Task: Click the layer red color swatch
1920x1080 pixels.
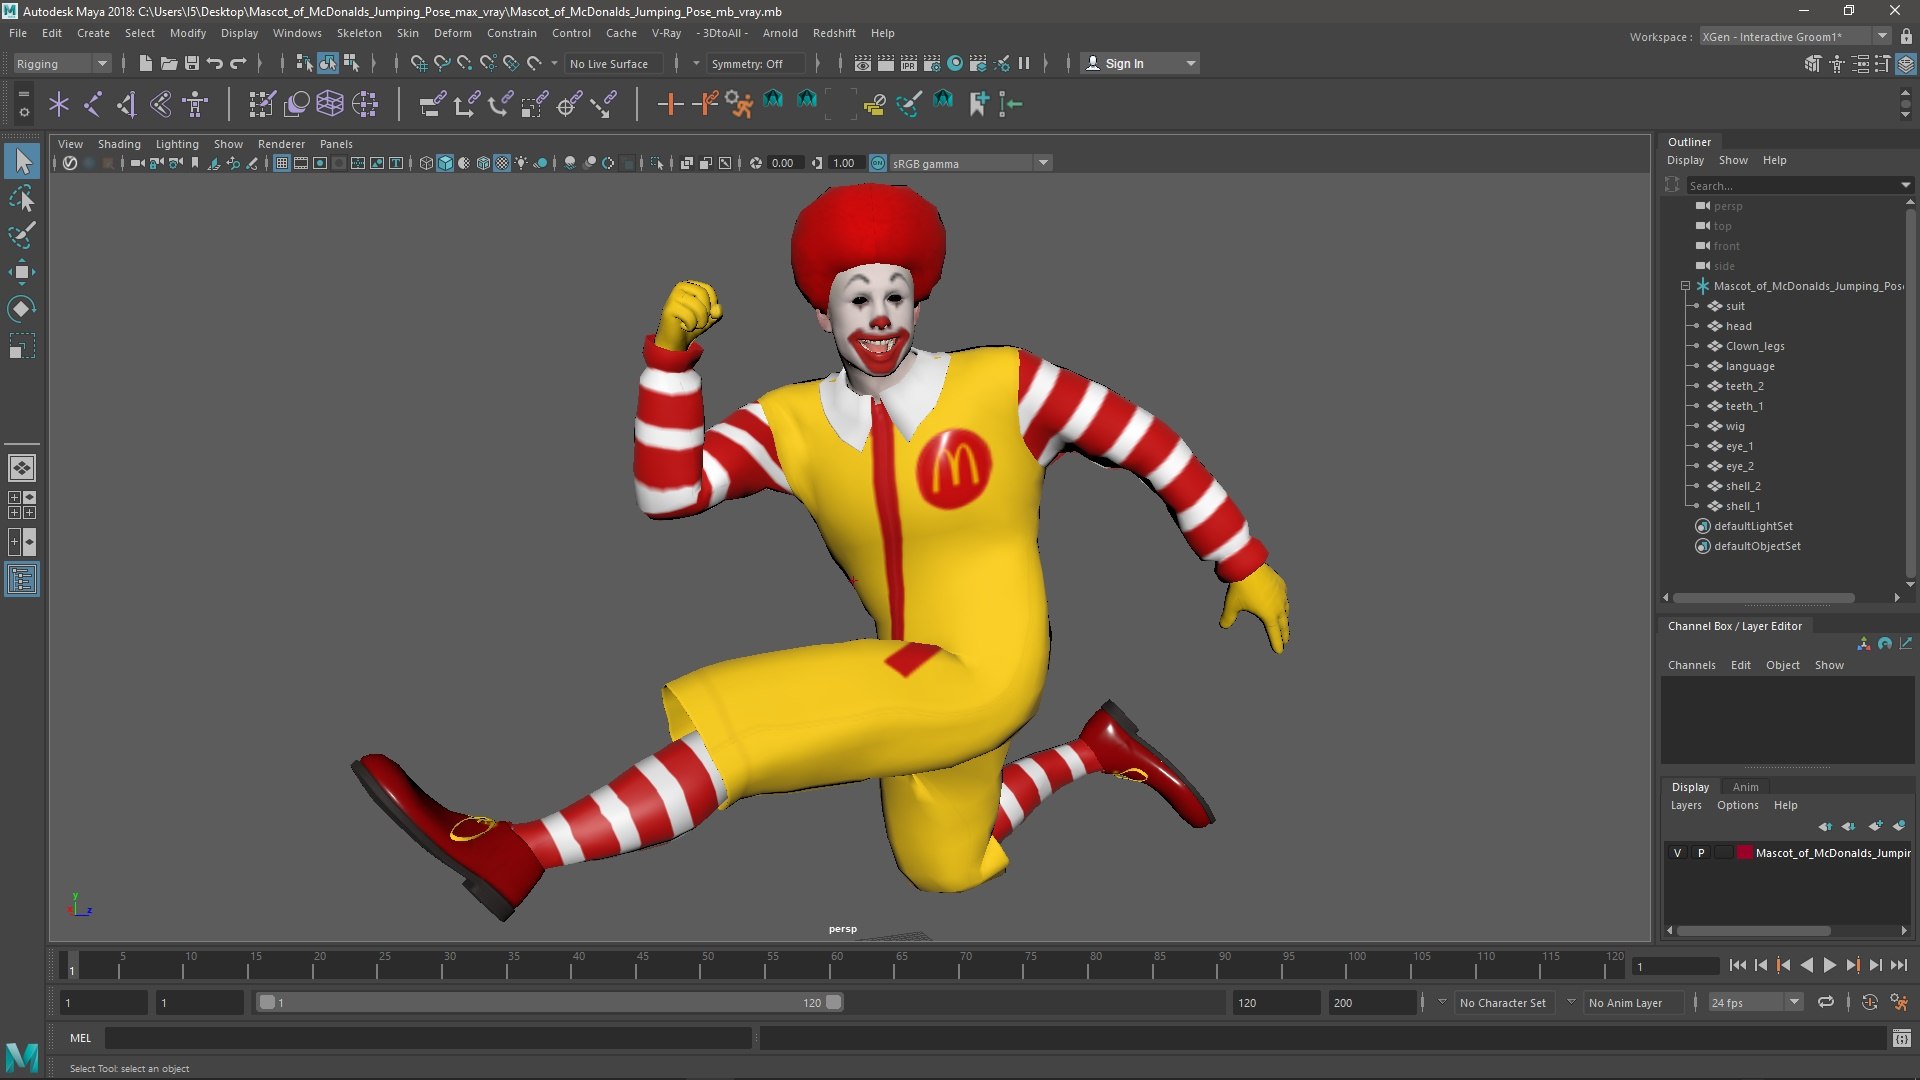Action: 1745,853
